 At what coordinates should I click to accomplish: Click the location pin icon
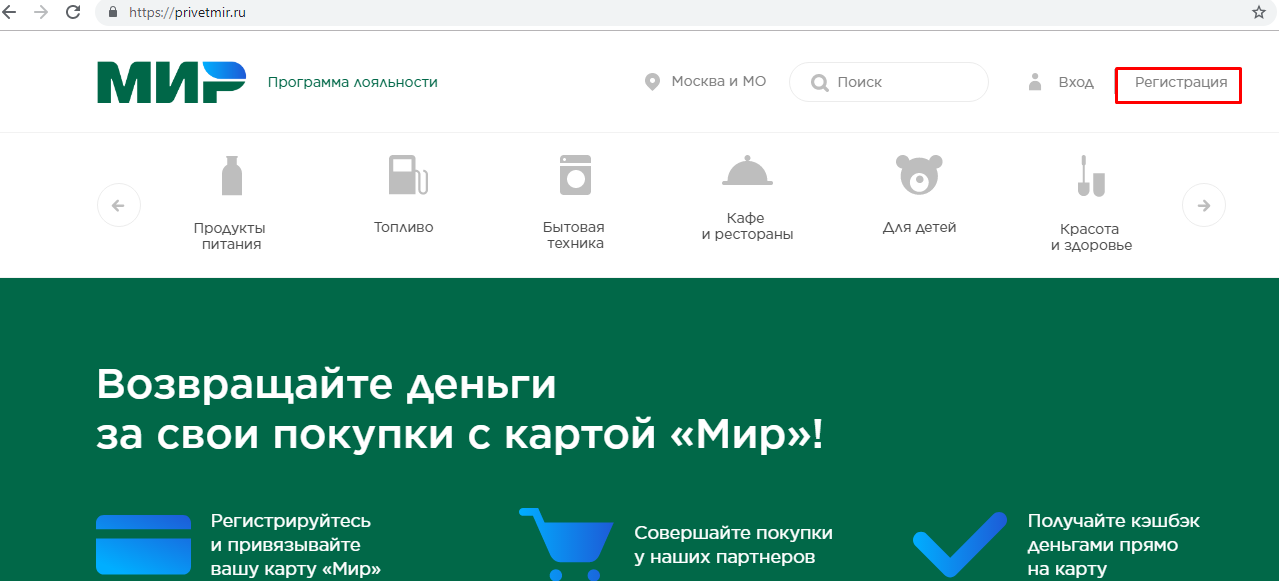click(x=653, y=82)
